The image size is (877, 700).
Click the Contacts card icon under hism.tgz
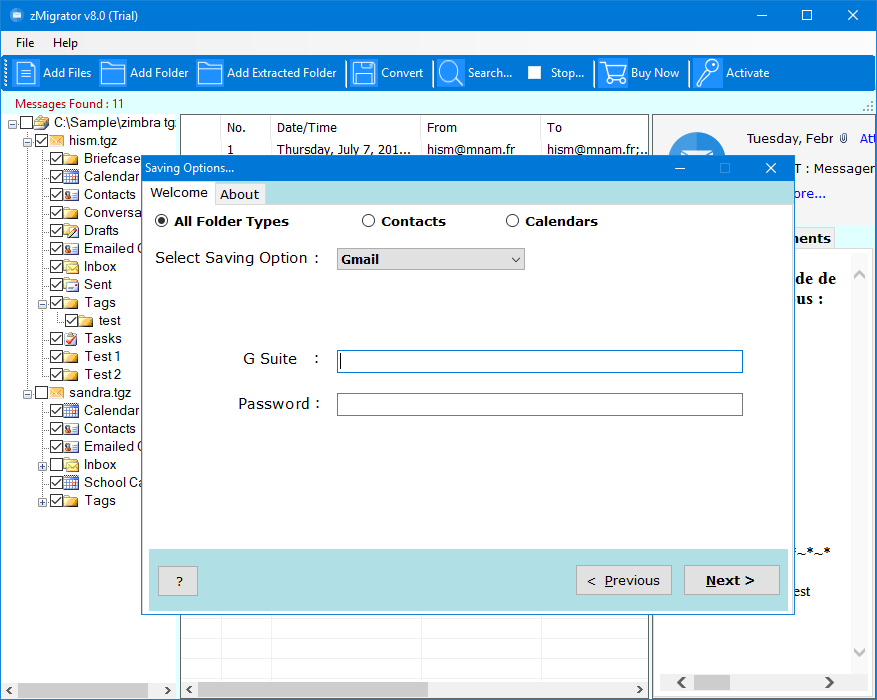pos(71,195)
